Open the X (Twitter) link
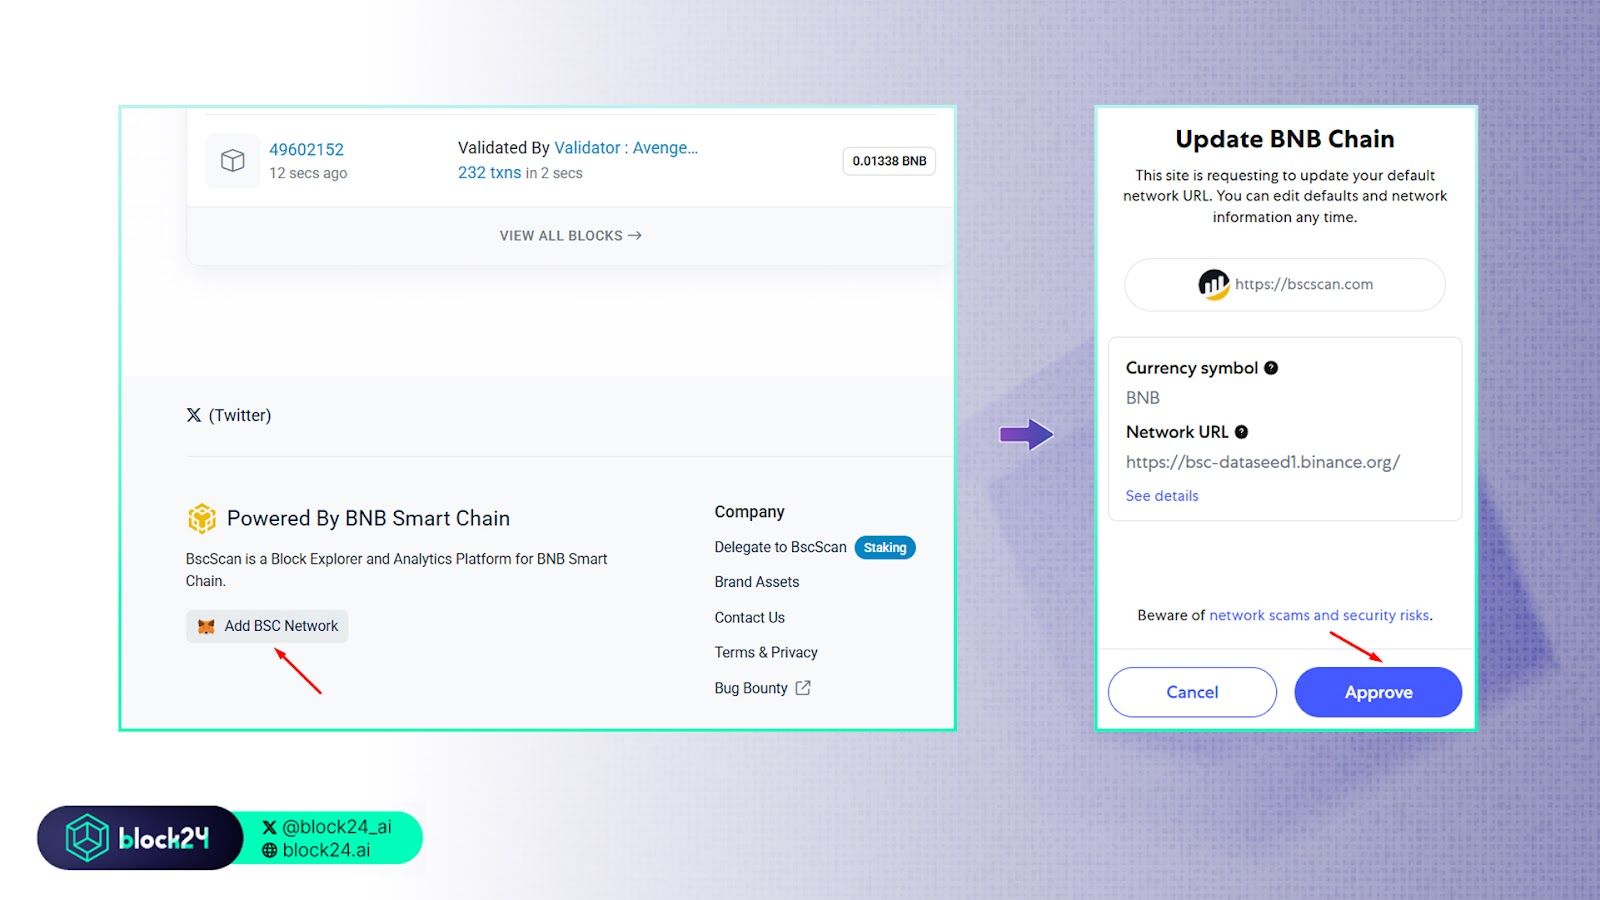Viewport: 1600px width, 900px height. click(228, 415)
